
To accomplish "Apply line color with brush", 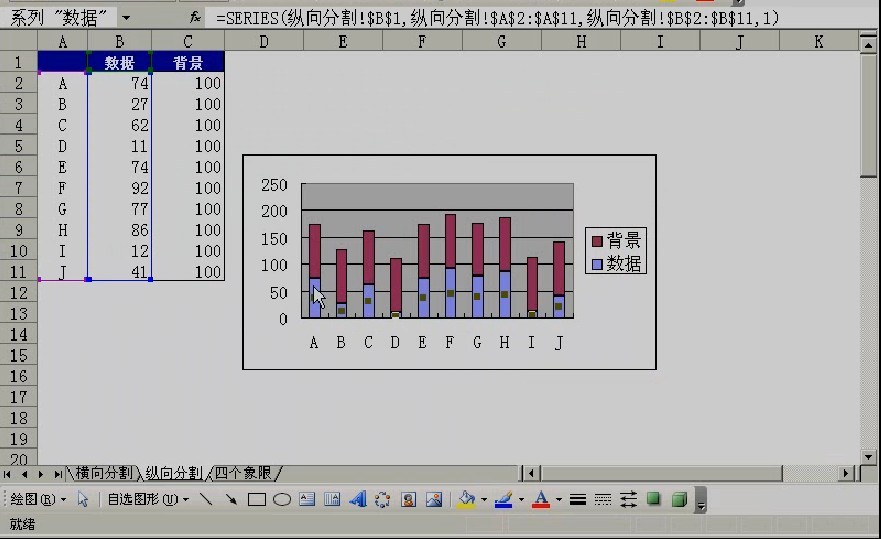I will point(503,499).
